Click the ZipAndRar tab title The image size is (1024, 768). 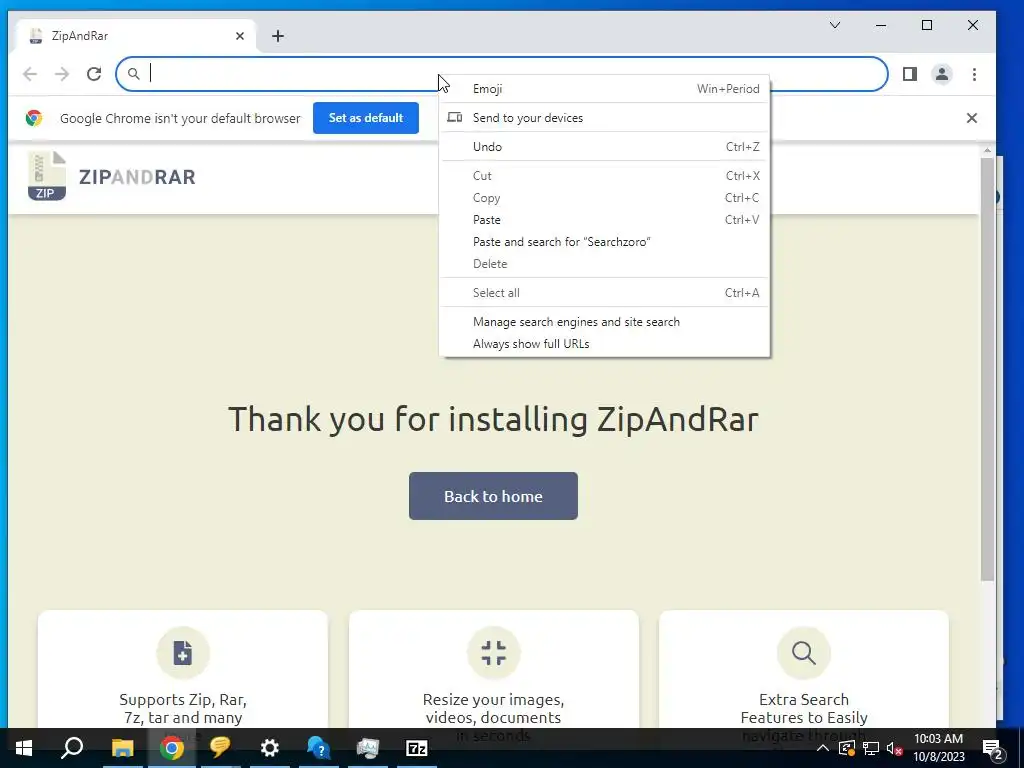pos(80,36)
